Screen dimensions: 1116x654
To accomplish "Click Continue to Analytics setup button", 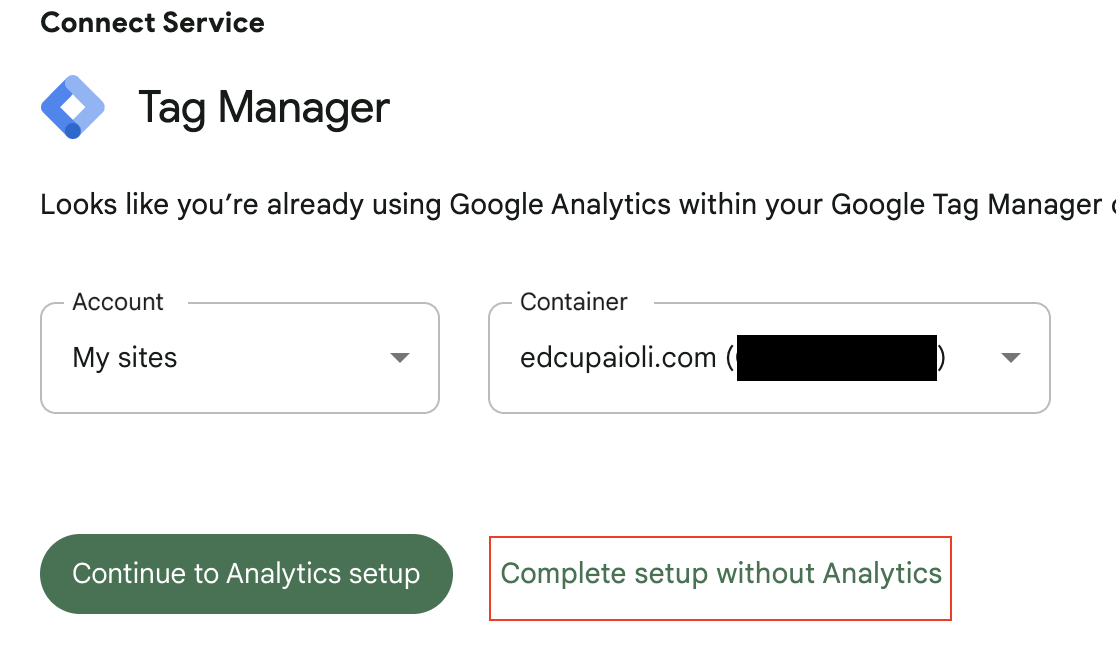I will 246,574.
